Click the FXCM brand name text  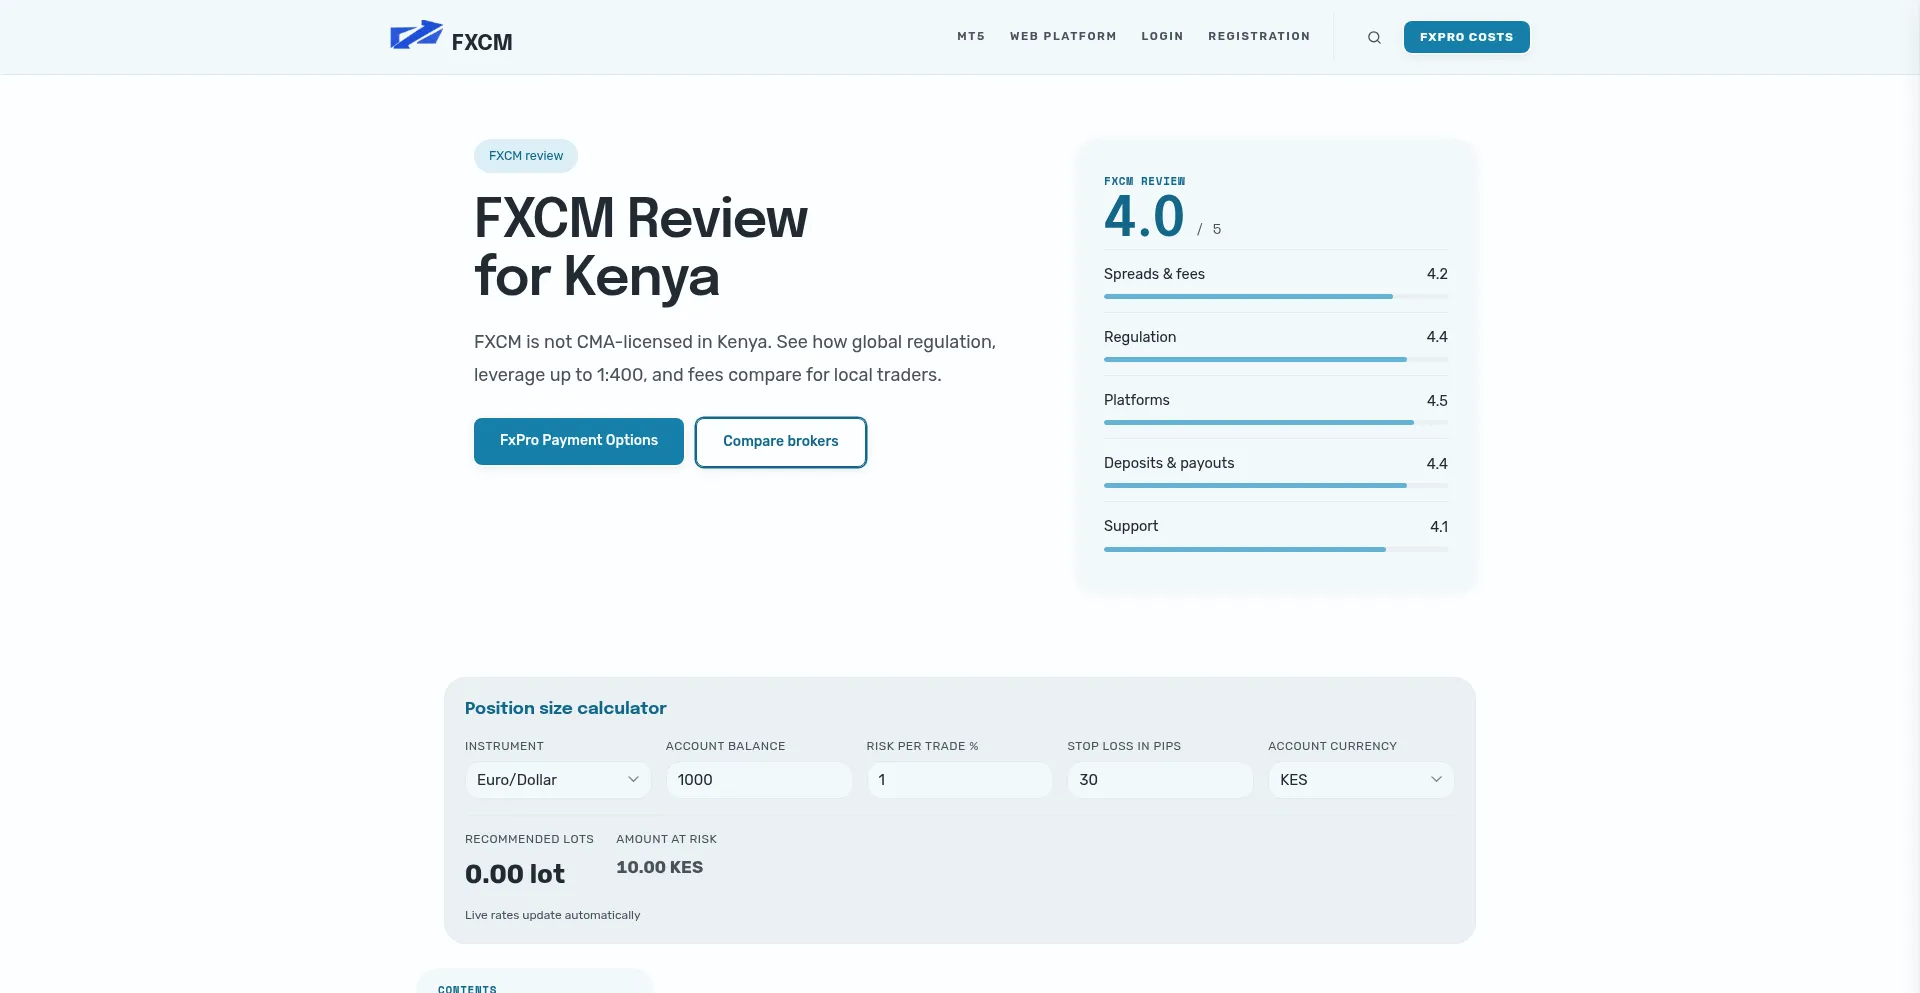(482, 42)
